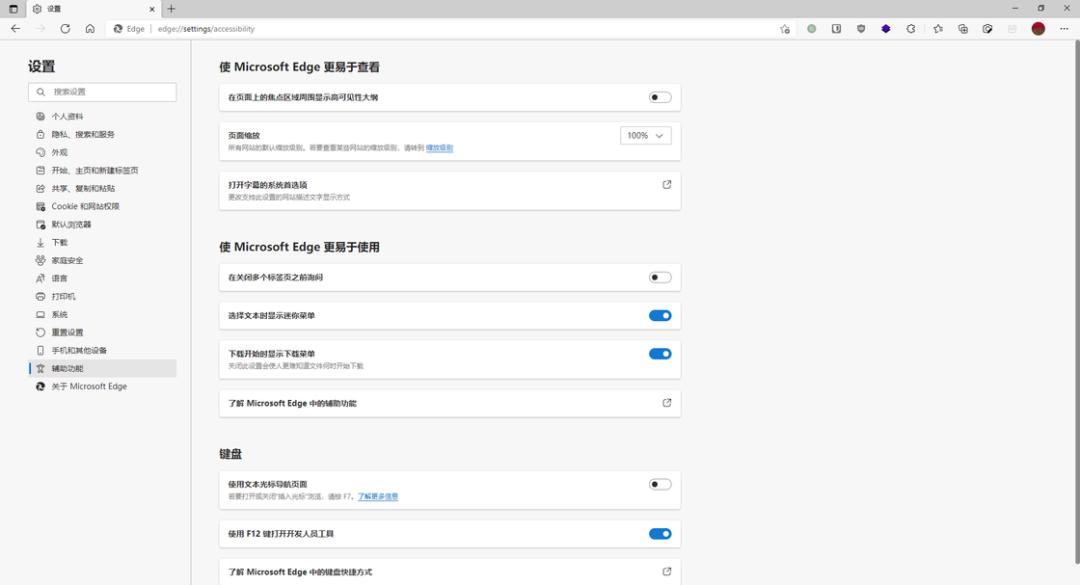Reload the page with the refresh icon
Image resolution: width=1080 pixels, height=585 pixels.
coord(65,29)
